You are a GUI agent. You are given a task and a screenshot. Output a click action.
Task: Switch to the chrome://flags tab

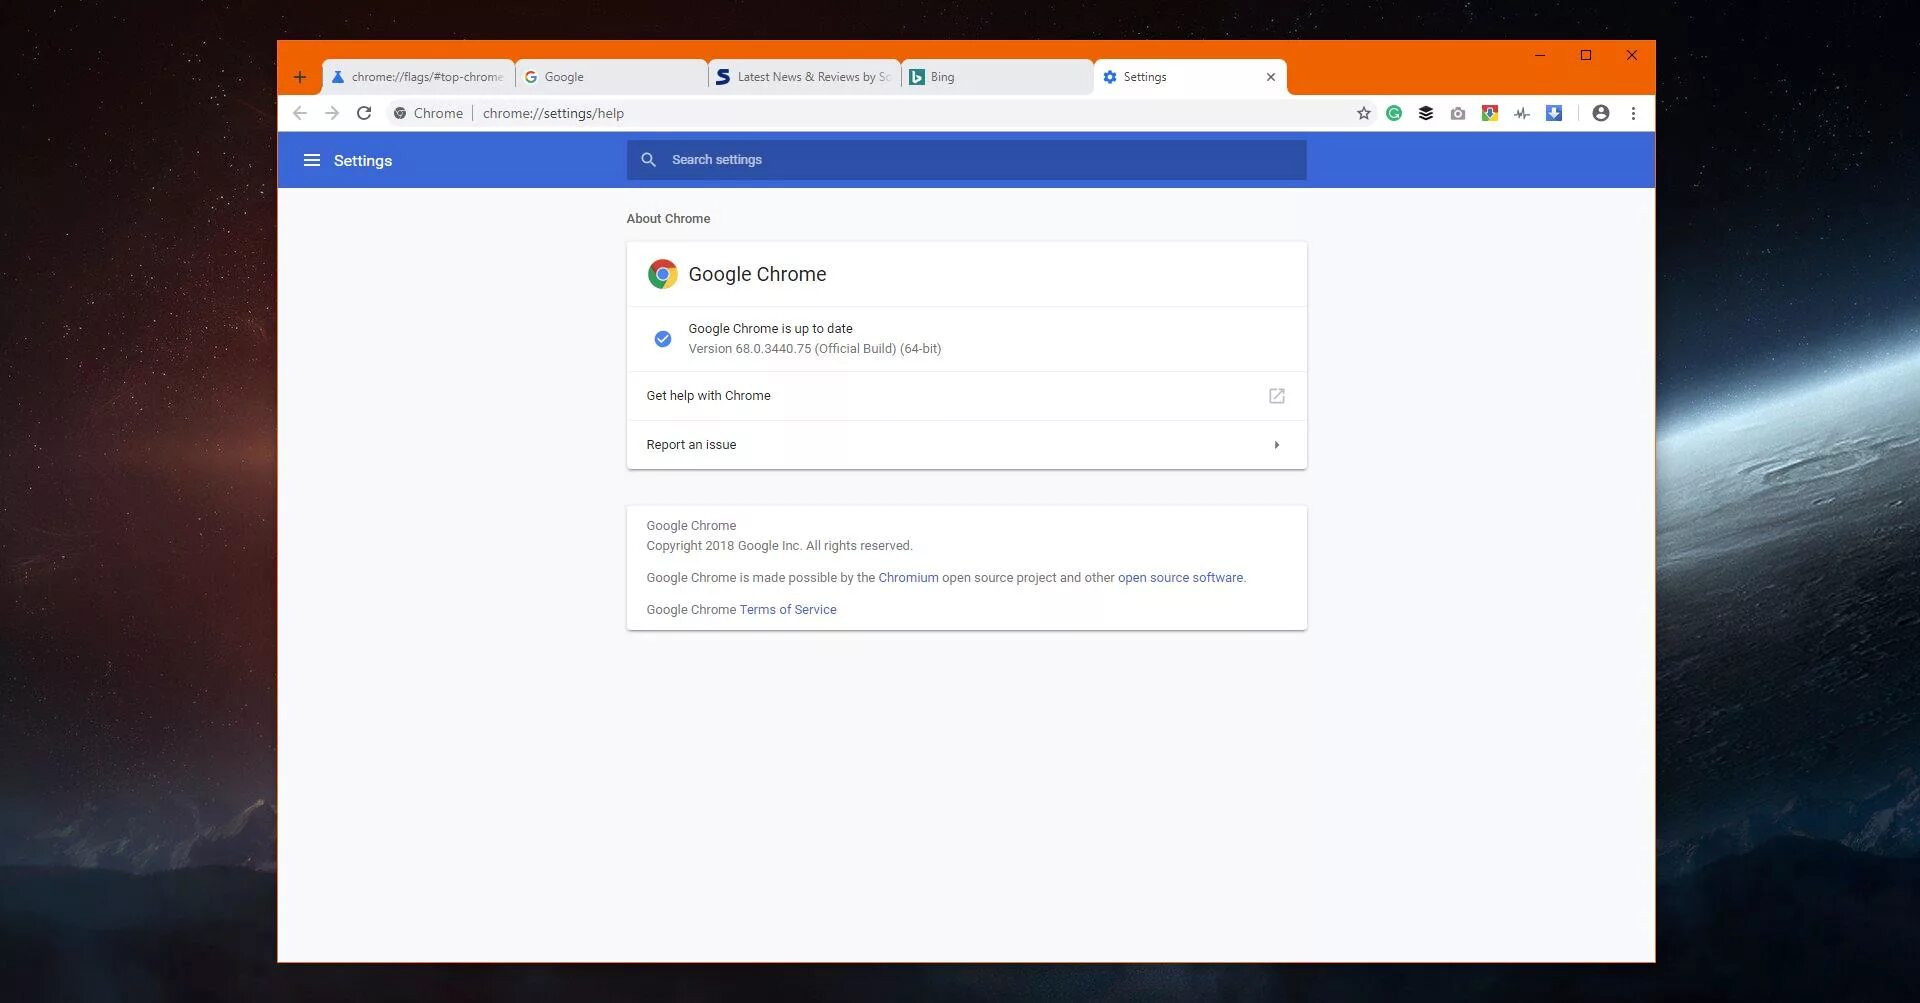[419, 77]
